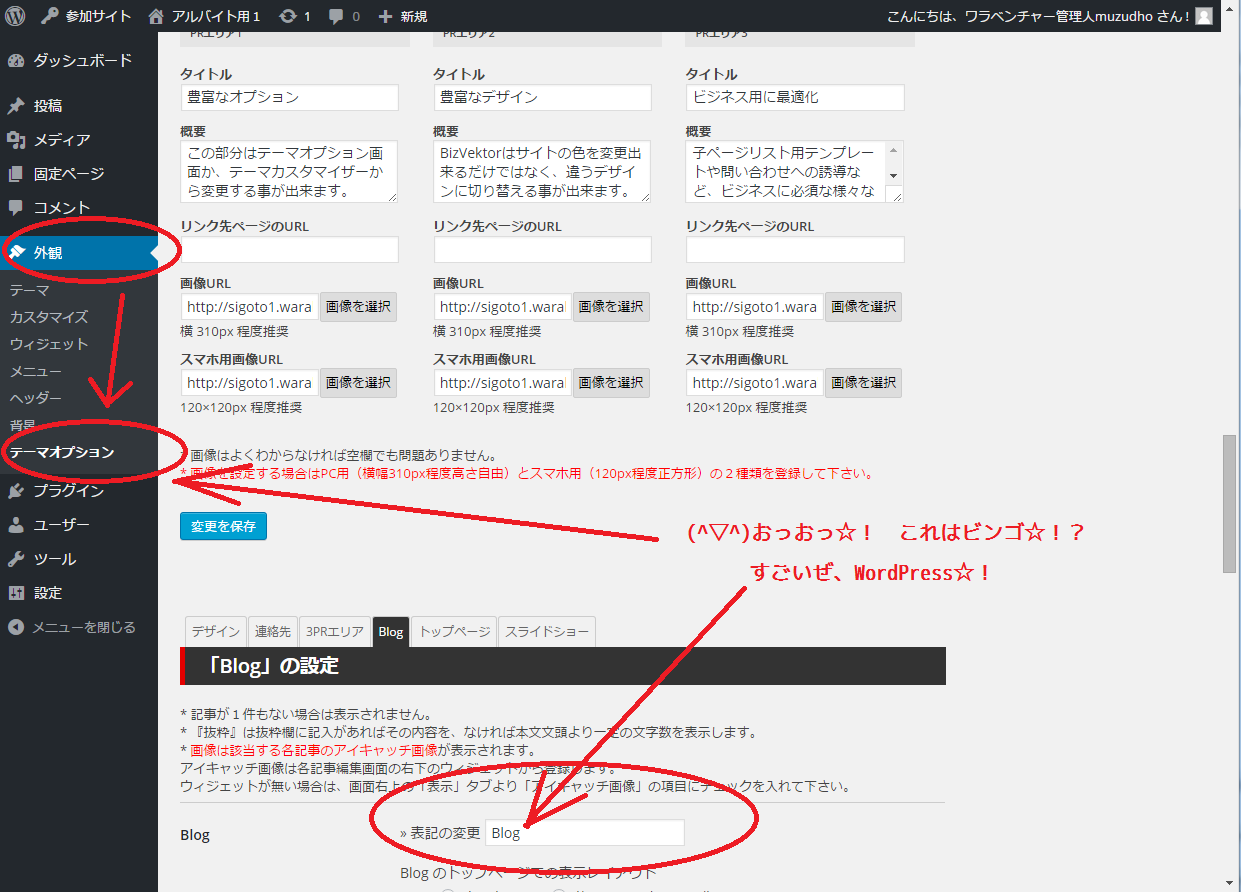Screen dimensions: 1241x892
Task: Click 画像を選択 for second column スマホ用画像URL
Action: click(x=611, y=382)
